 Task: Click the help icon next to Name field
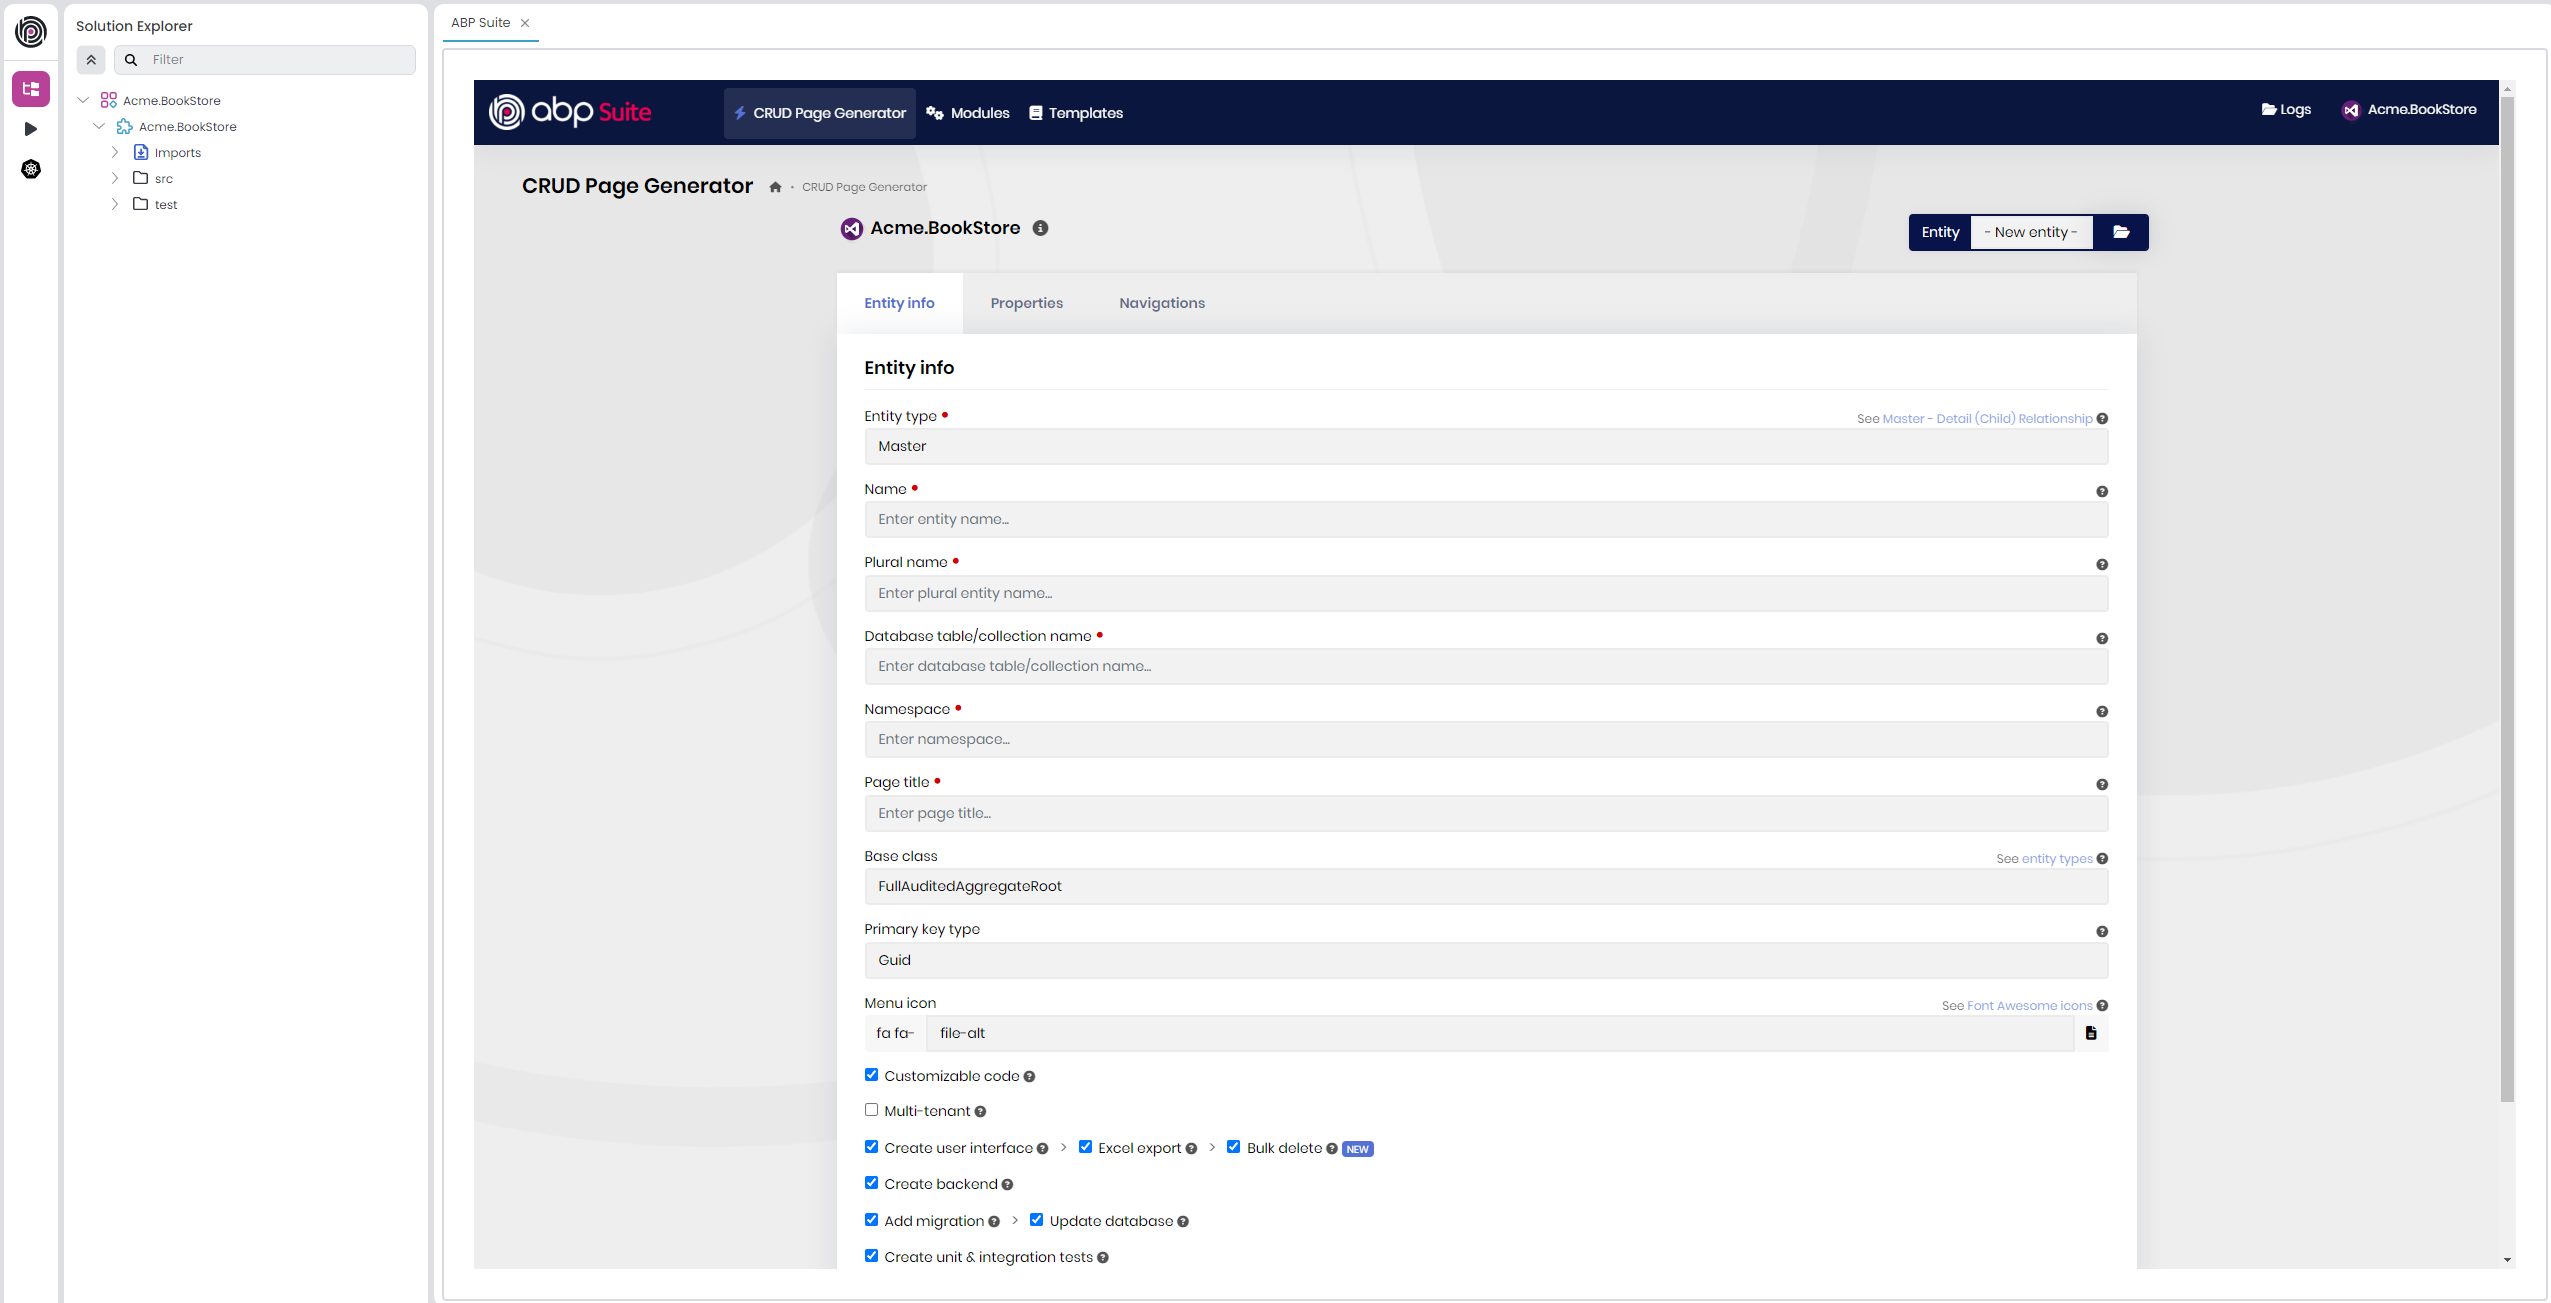pyautogui.click(x=2102, y=491)
